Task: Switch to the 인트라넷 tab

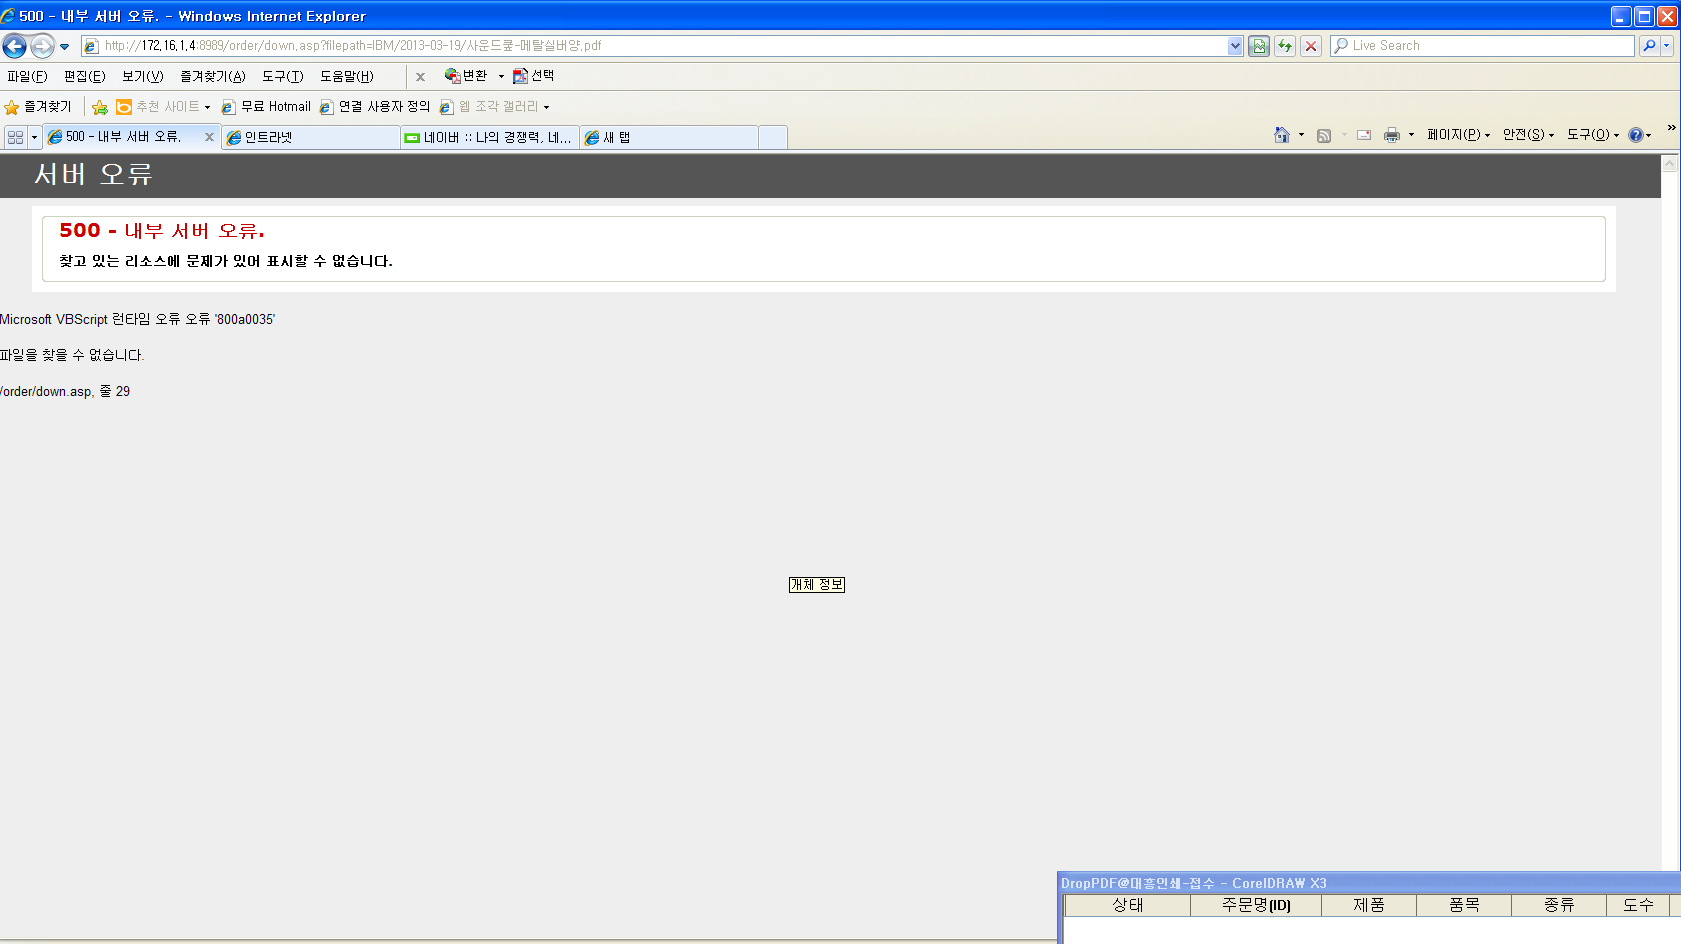Action: tap(310, 138)
